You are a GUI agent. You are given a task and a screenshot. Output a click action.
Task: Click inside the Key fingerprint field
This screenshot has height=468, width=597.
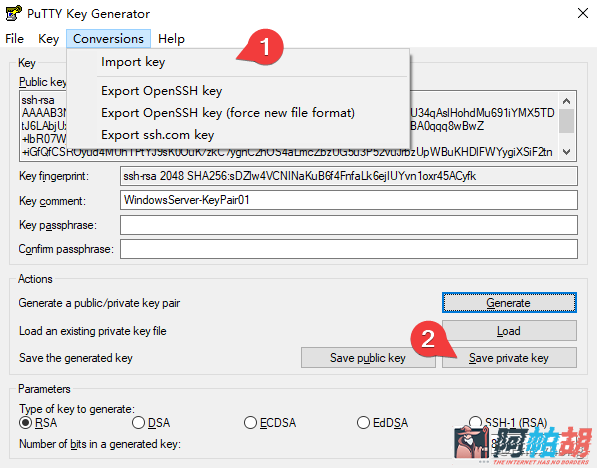pos(349,176)
